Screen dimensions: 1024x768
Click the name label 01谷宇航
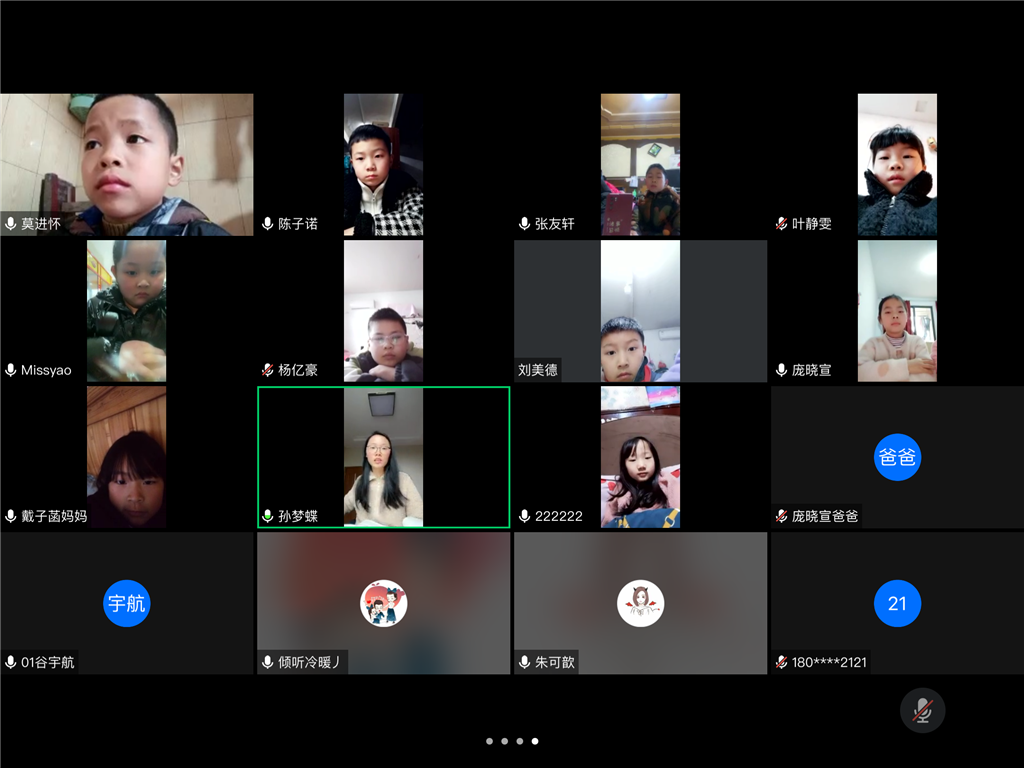coord(48,662)
